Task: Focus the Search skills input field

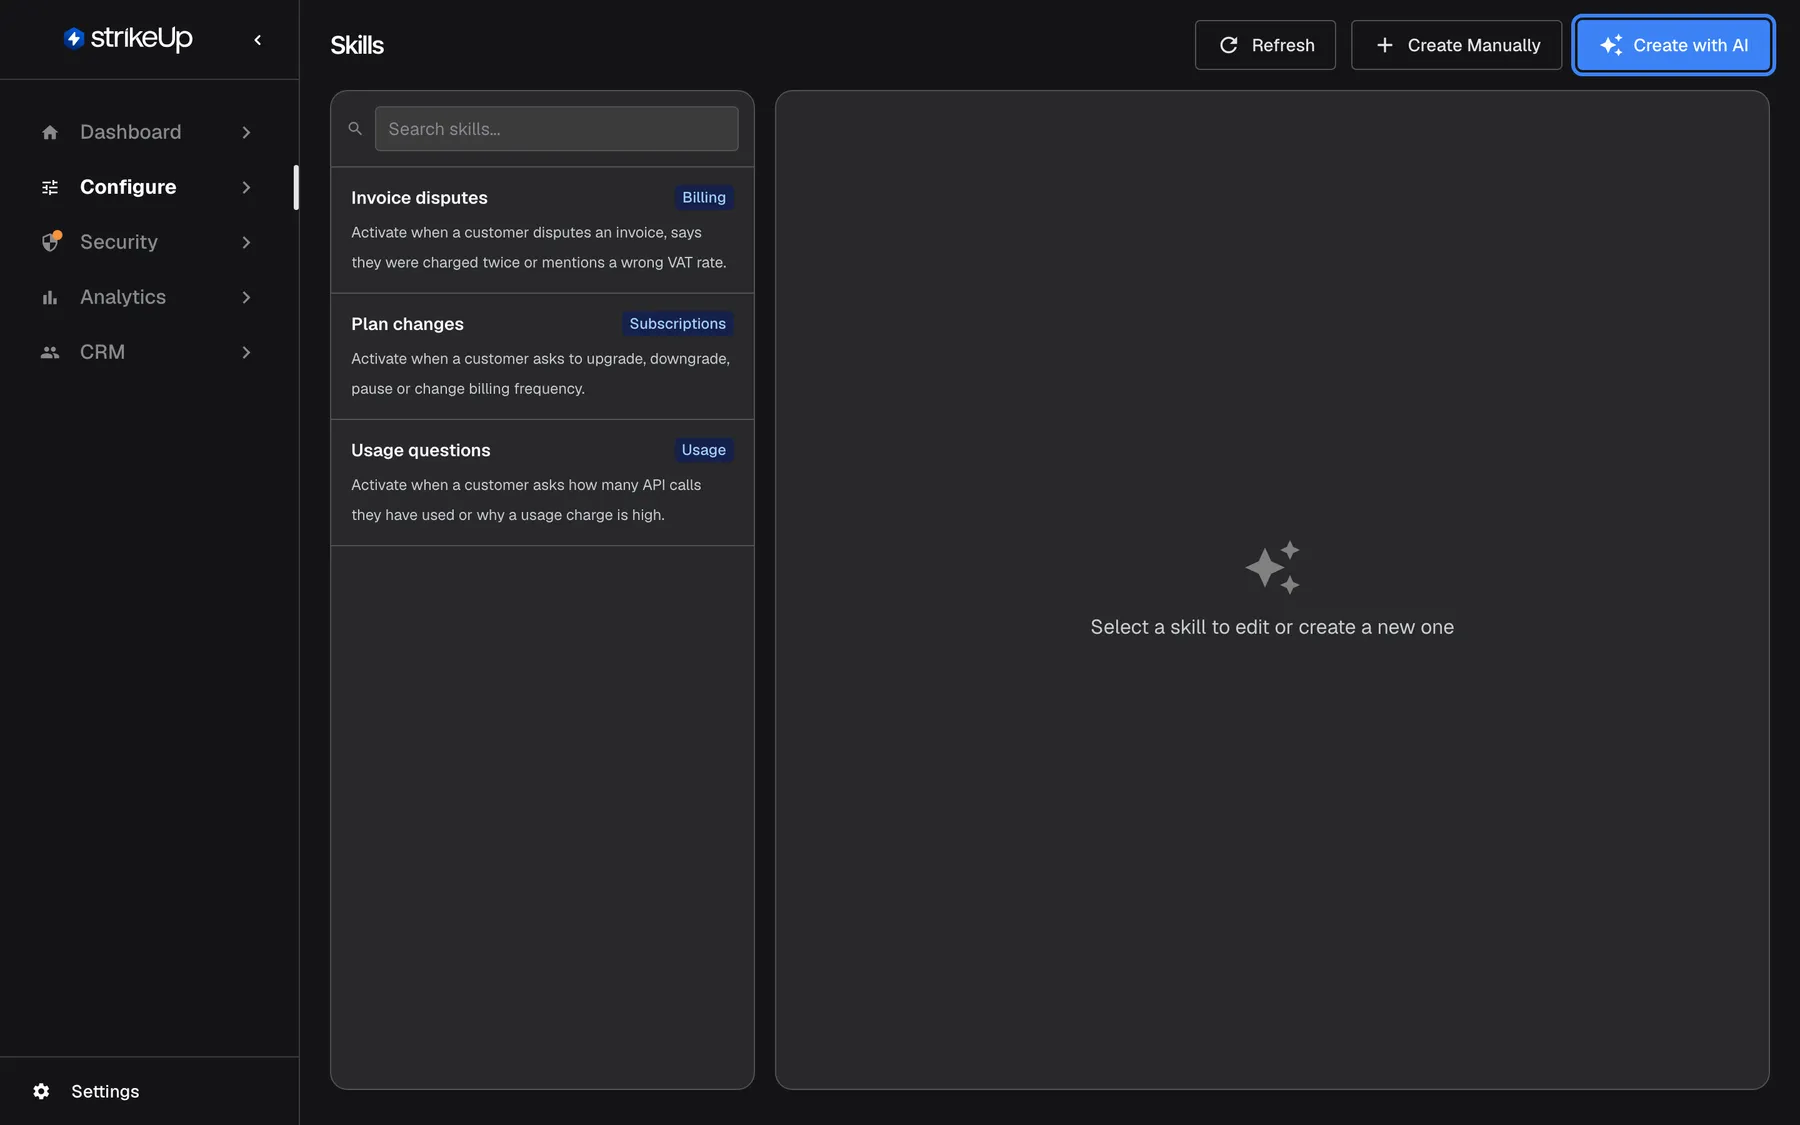Action: coord(557,129)
